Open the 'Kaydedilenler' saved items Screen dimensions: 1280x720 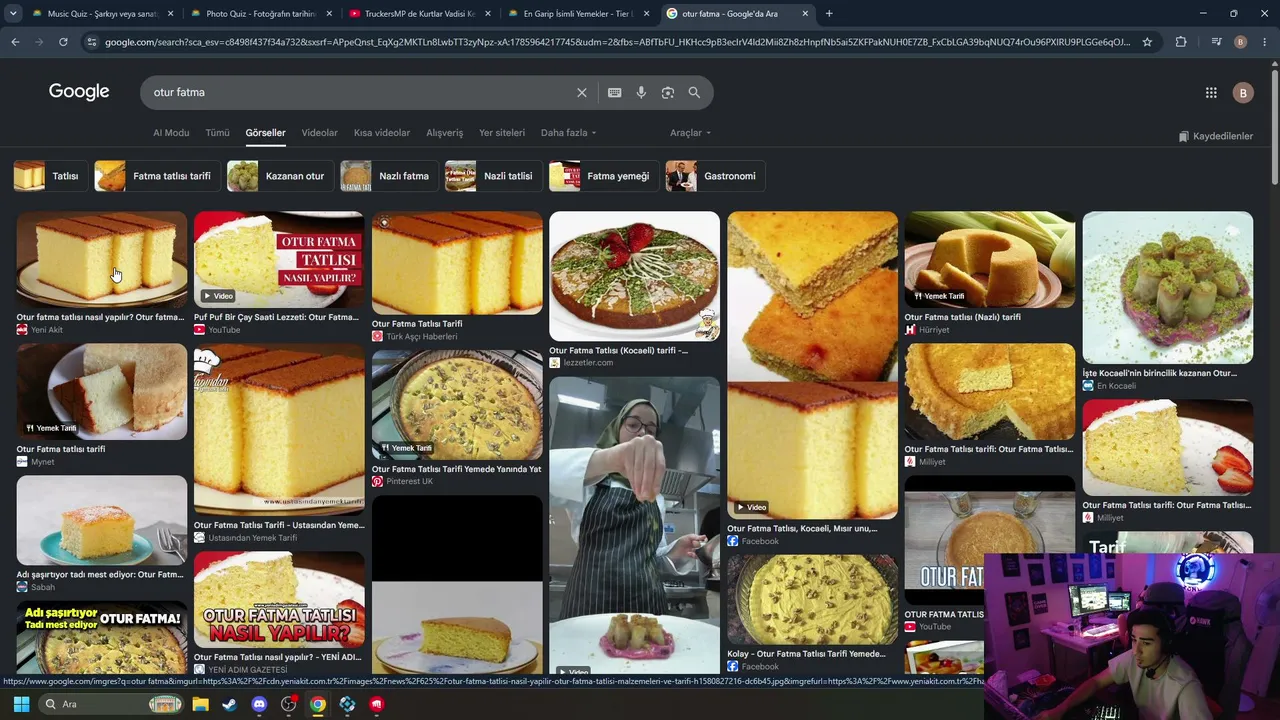tap(1215, 136)
